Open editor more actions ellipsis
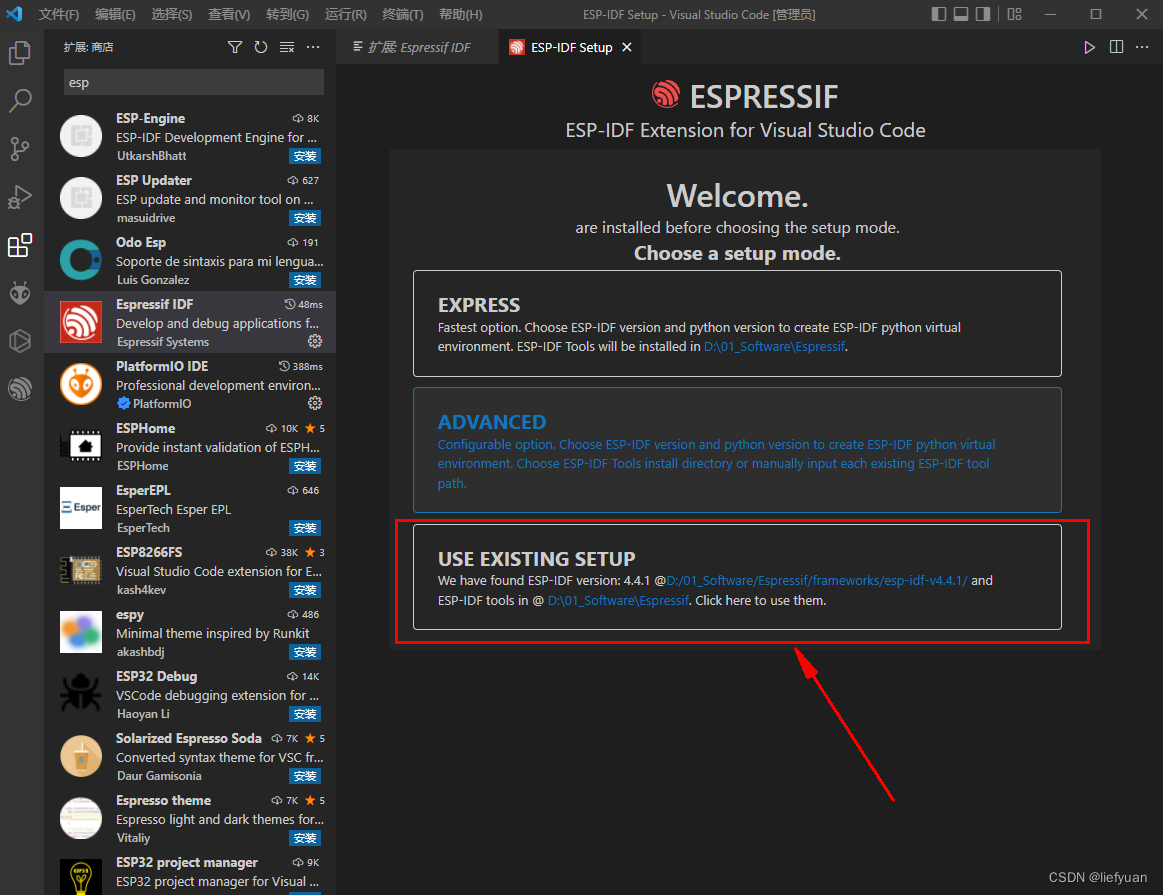 1142,47
